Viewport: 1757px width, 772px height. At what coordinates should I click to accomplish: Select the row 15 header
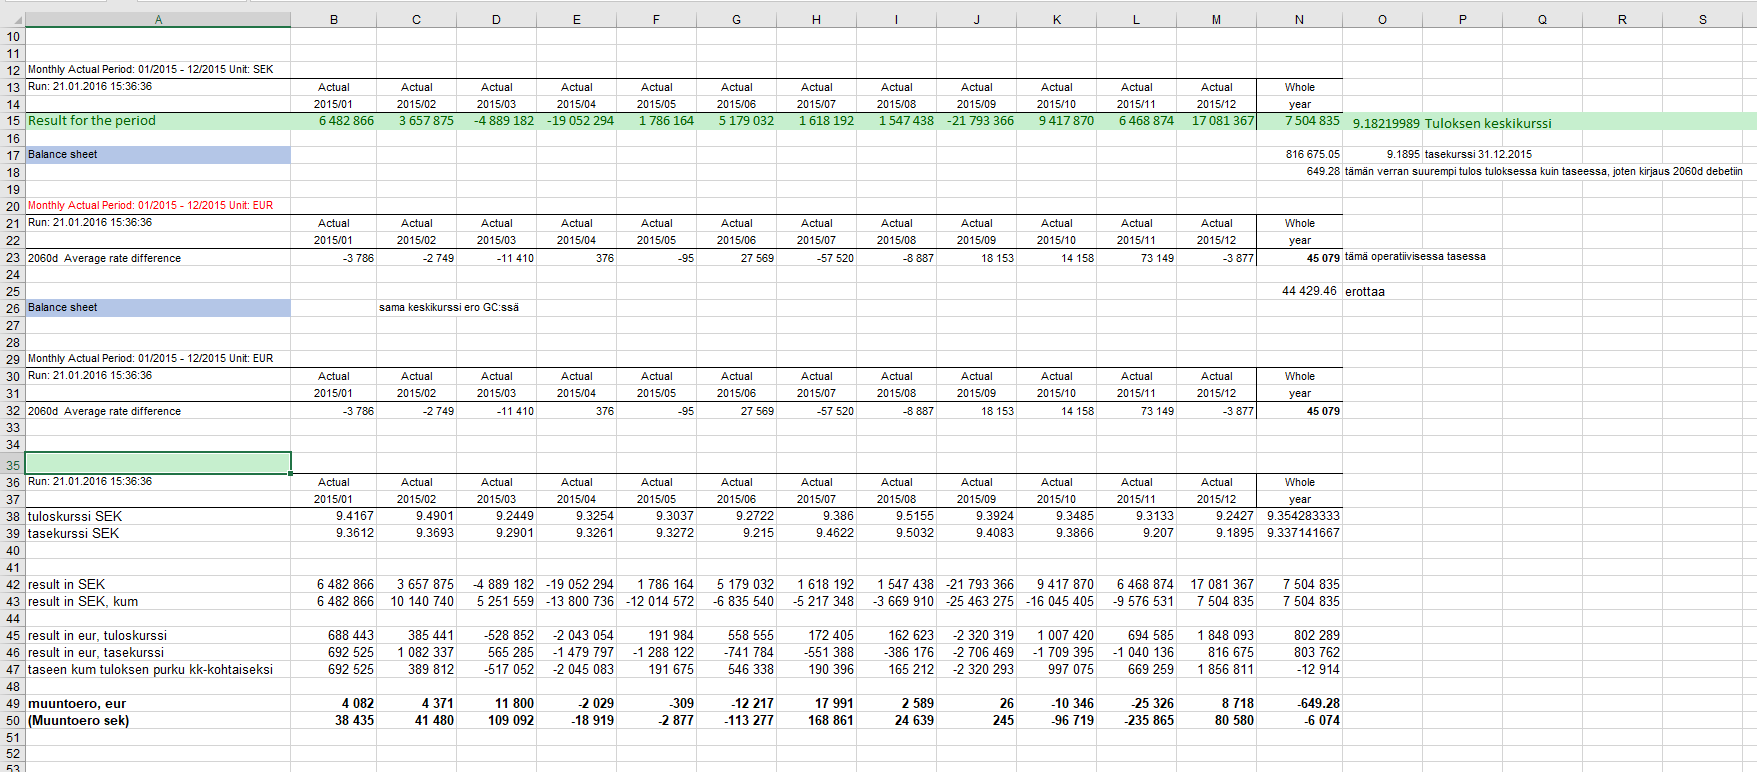[12, 121]
